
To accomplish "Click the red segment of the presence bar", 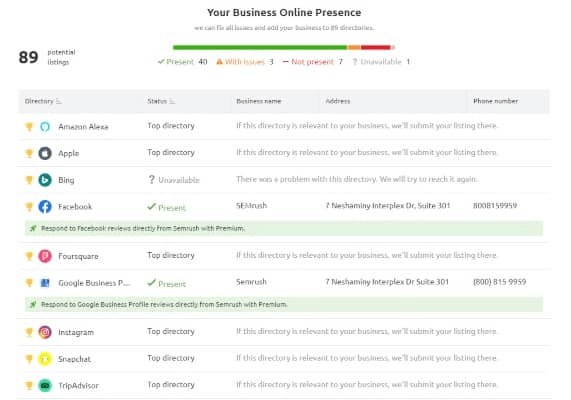I will pos(376,47).
